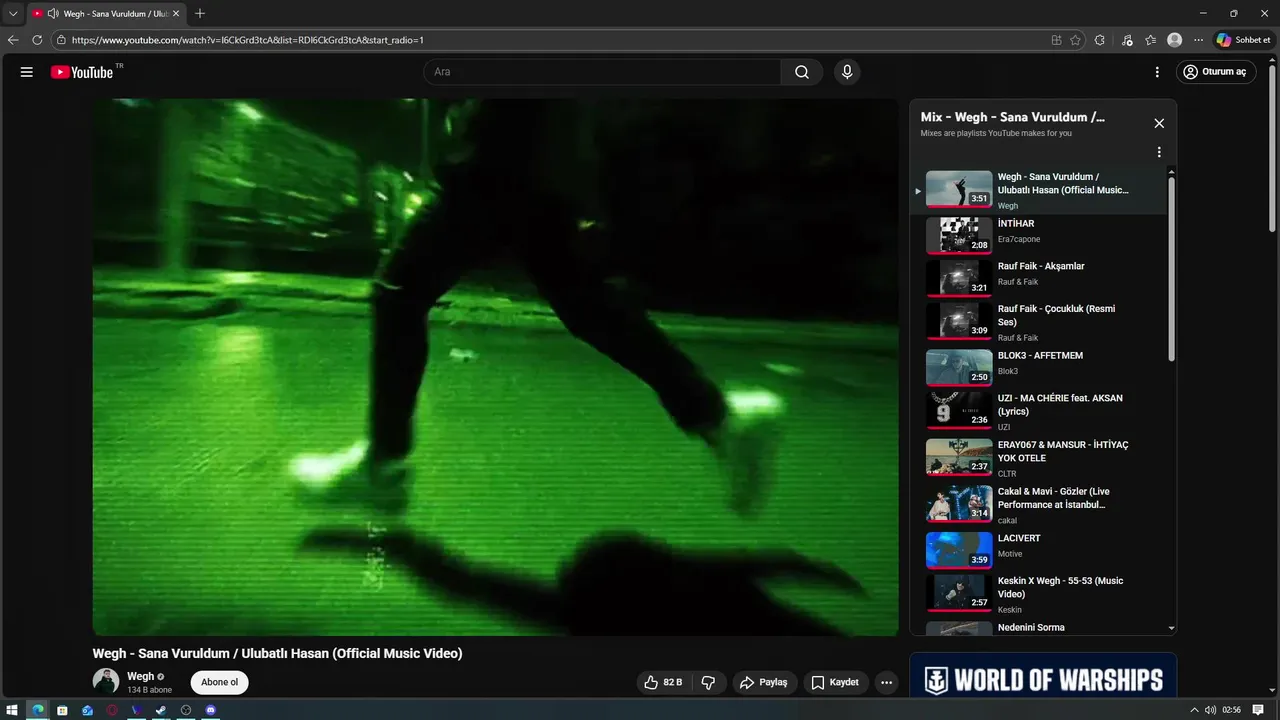Image resolution: width=1280 pixels, height=720 pixels.
Task: Open YouTube settings three-dot menu in header
Action: [x=1157, y=72]
